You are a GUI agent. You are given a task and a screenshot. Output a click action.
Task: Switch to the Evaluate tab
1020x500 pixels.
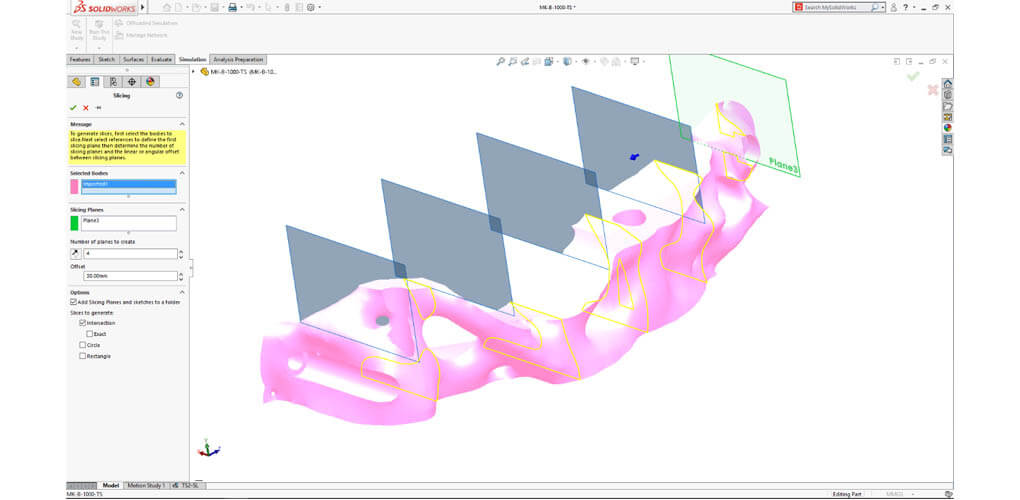point(161,60)
